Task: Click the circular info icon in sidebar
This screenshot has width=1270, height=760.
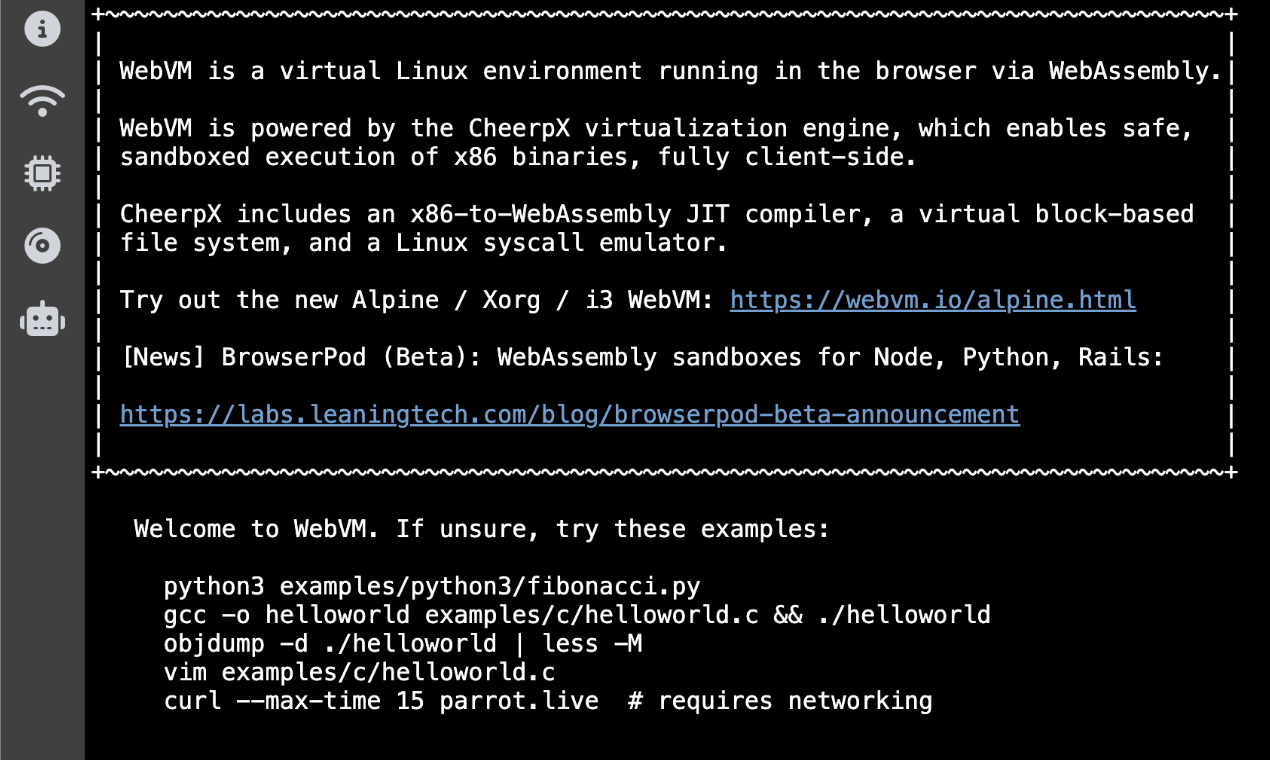Action: (42, 29)
